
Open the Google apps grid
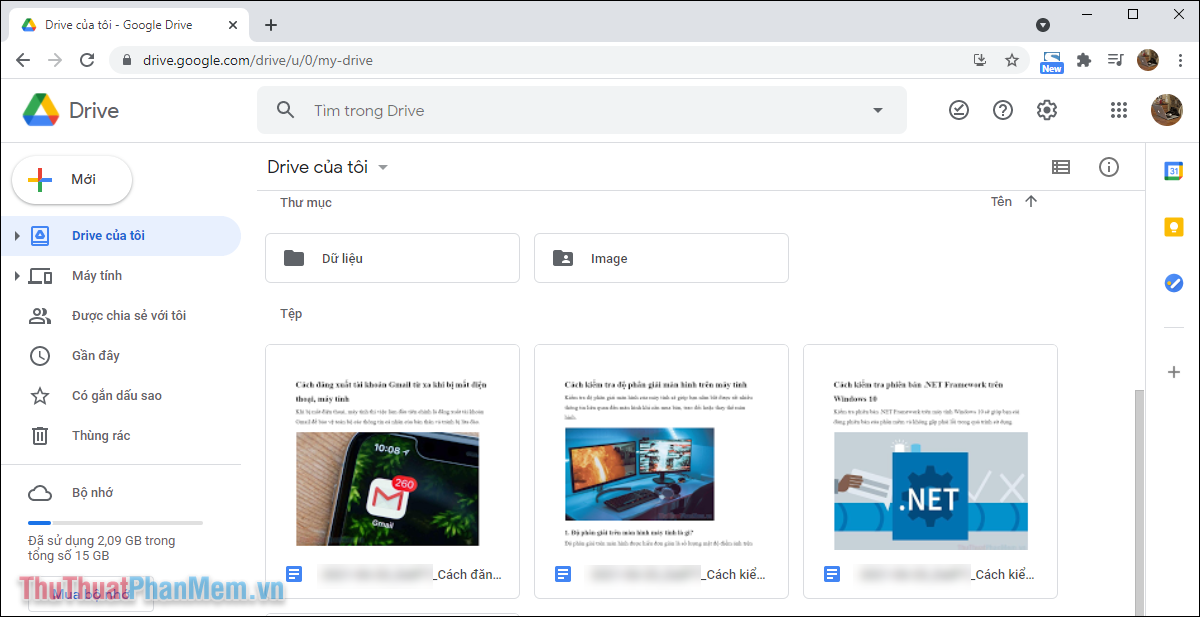pyautogui.click(x=1119, y=110)
